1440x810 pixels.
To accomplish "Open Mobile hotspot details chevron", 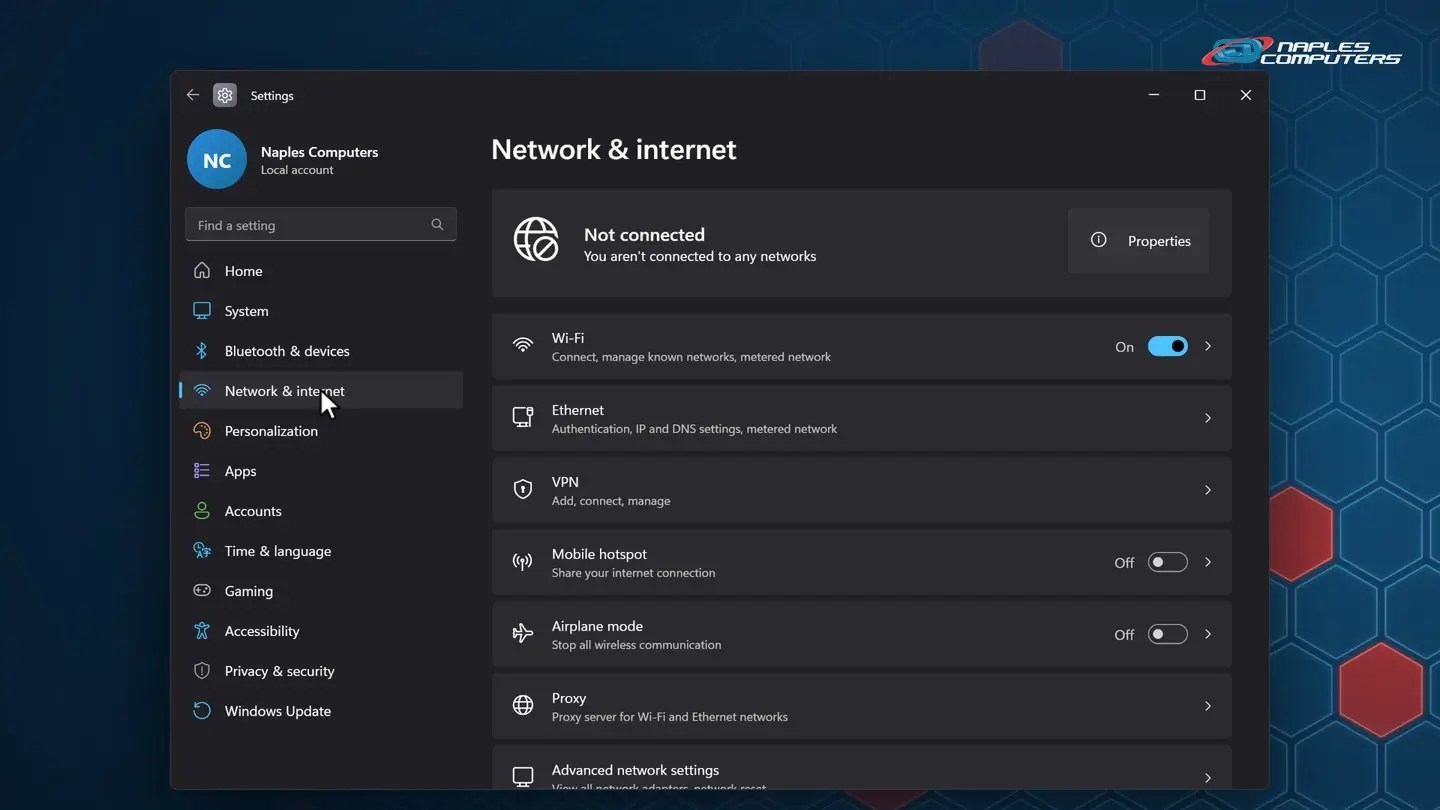I will coord(1208,562).
